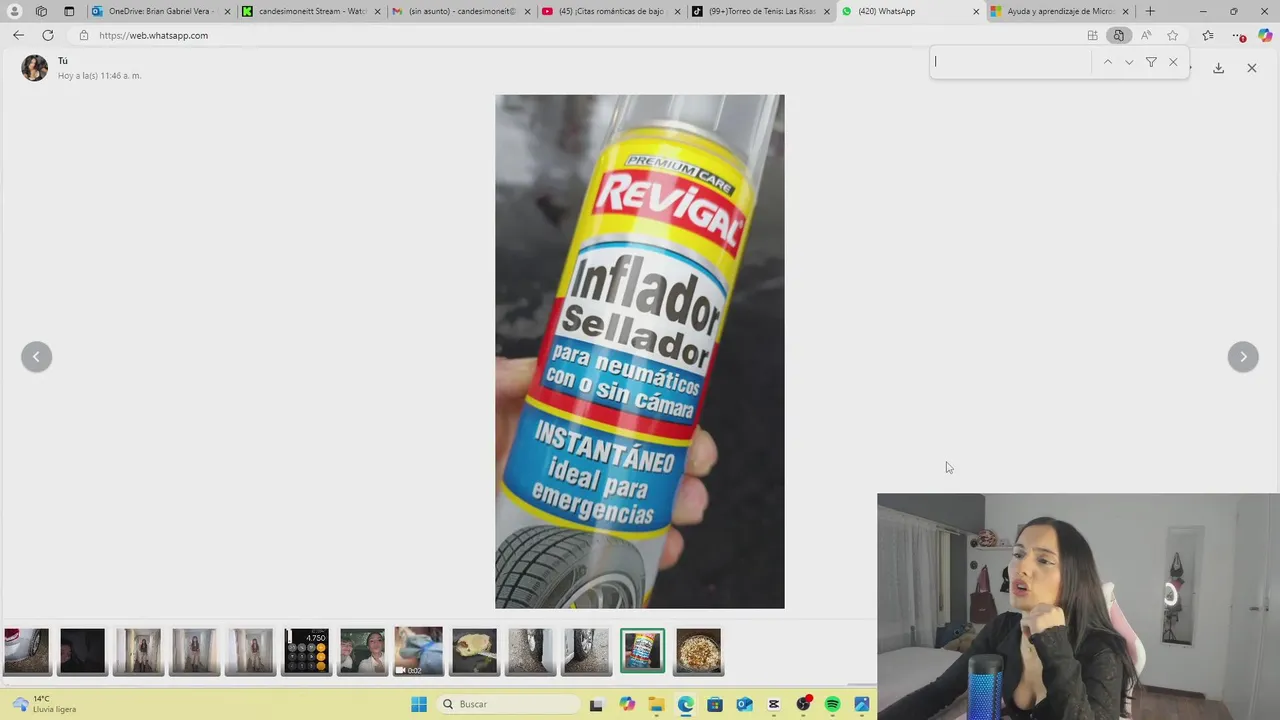Open CapCut from the taskbar

click(x=774, y=704)
